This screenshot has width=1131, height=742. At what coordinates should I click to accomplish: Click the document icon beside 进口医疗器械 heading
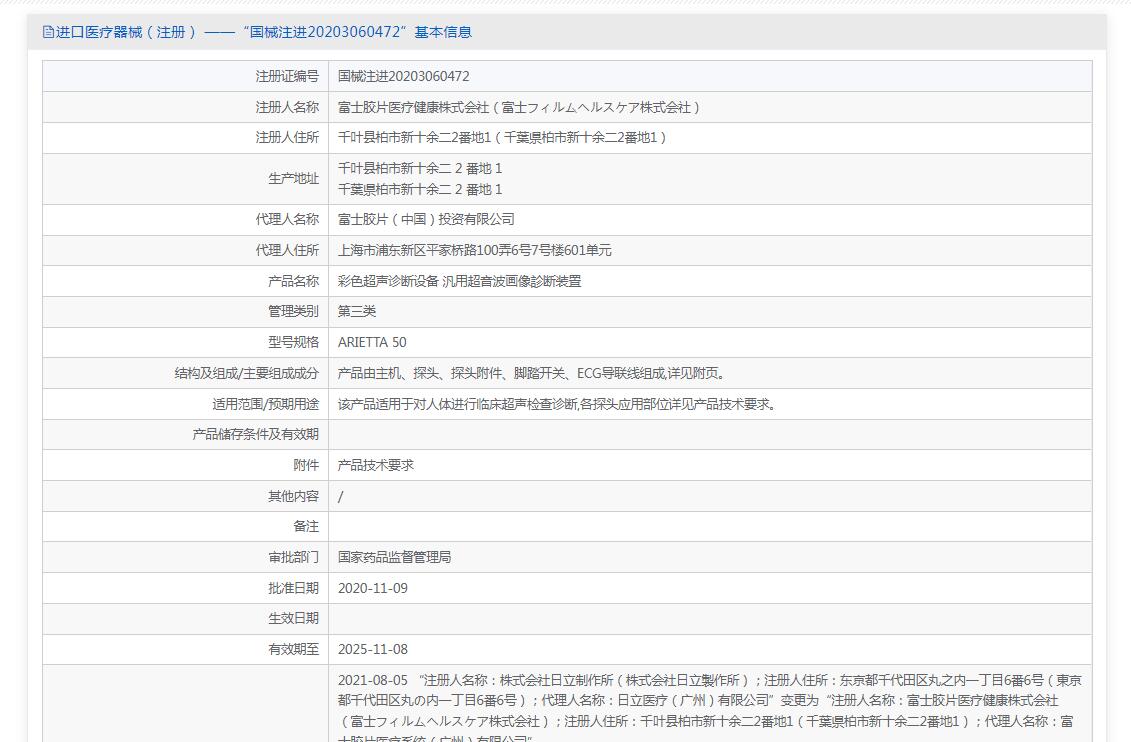click(x=48, y=32)
